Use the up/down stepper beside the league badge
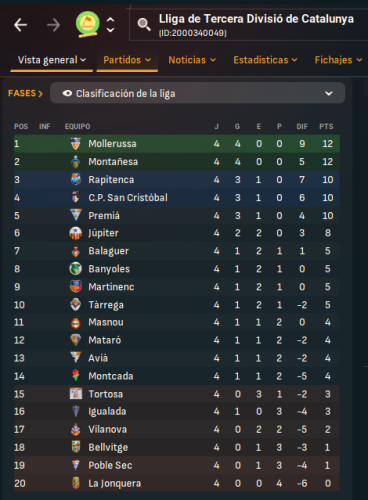The width and height of the screenshot is (368, 500). tap(110, 25)
